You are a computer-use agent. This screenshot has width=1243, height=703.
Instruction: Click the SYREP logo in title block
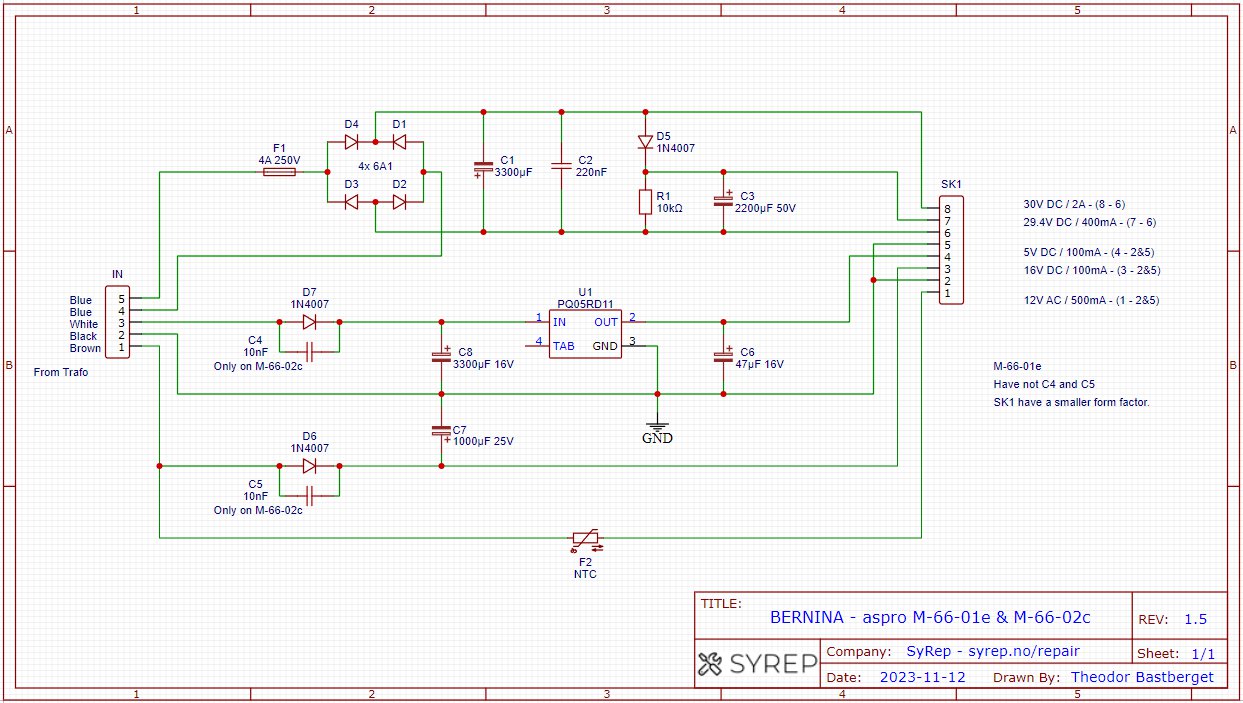(x=757, y=664)
